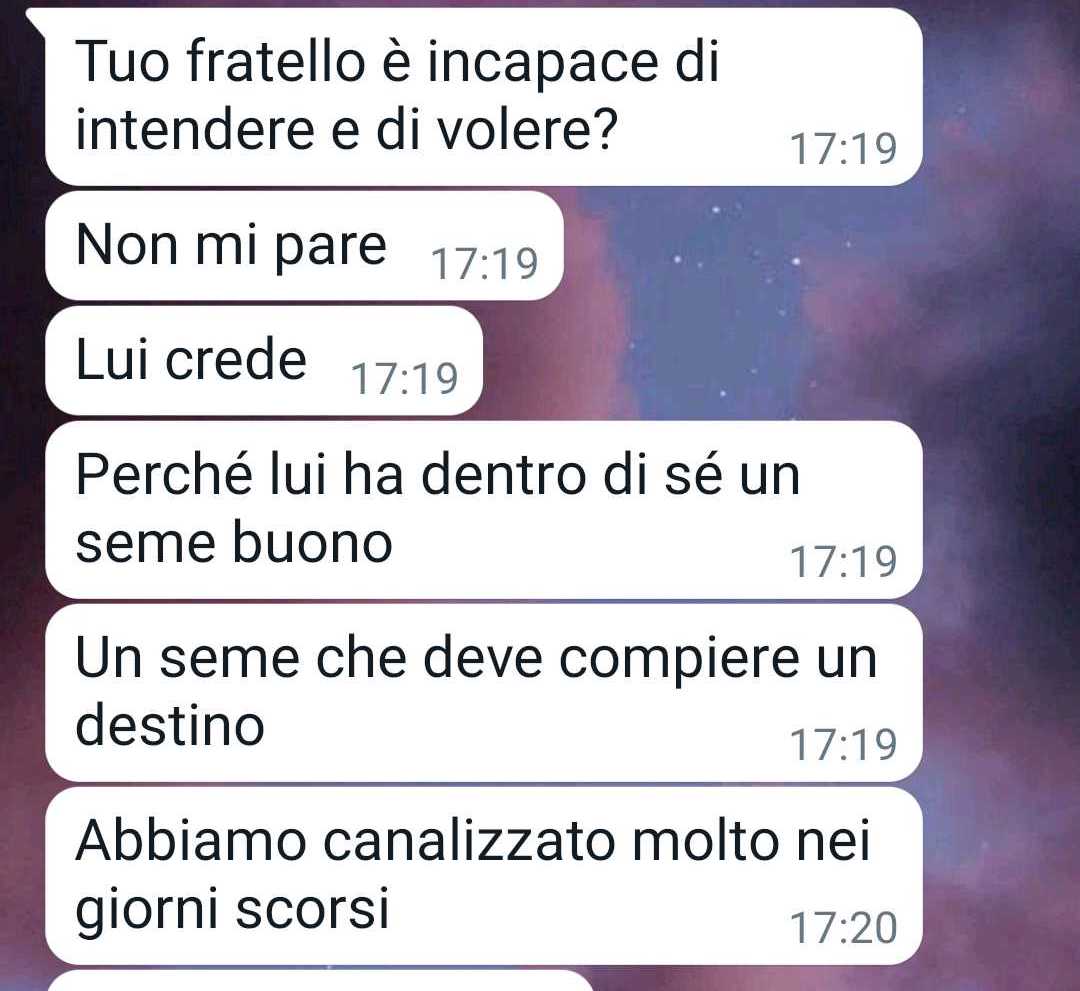Tap the partially visible bubble at bottom

320,981
